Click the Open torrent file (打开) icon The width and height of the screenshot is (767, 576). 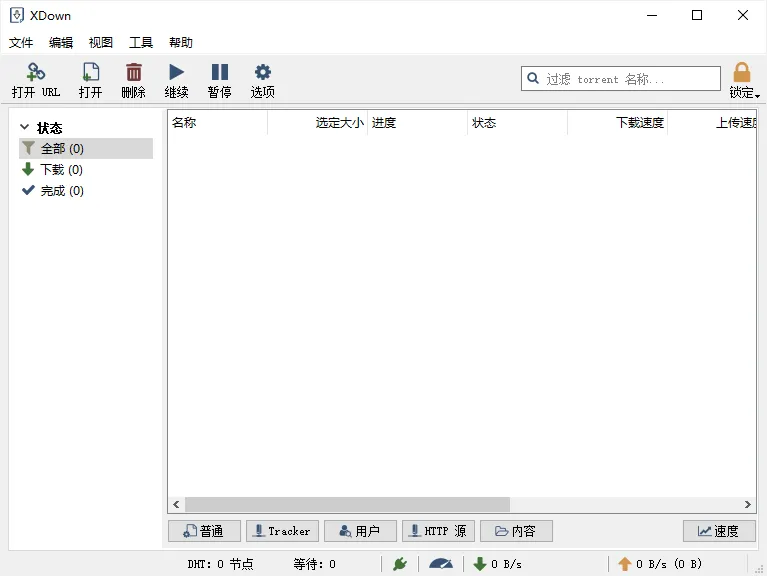(90, 72)
